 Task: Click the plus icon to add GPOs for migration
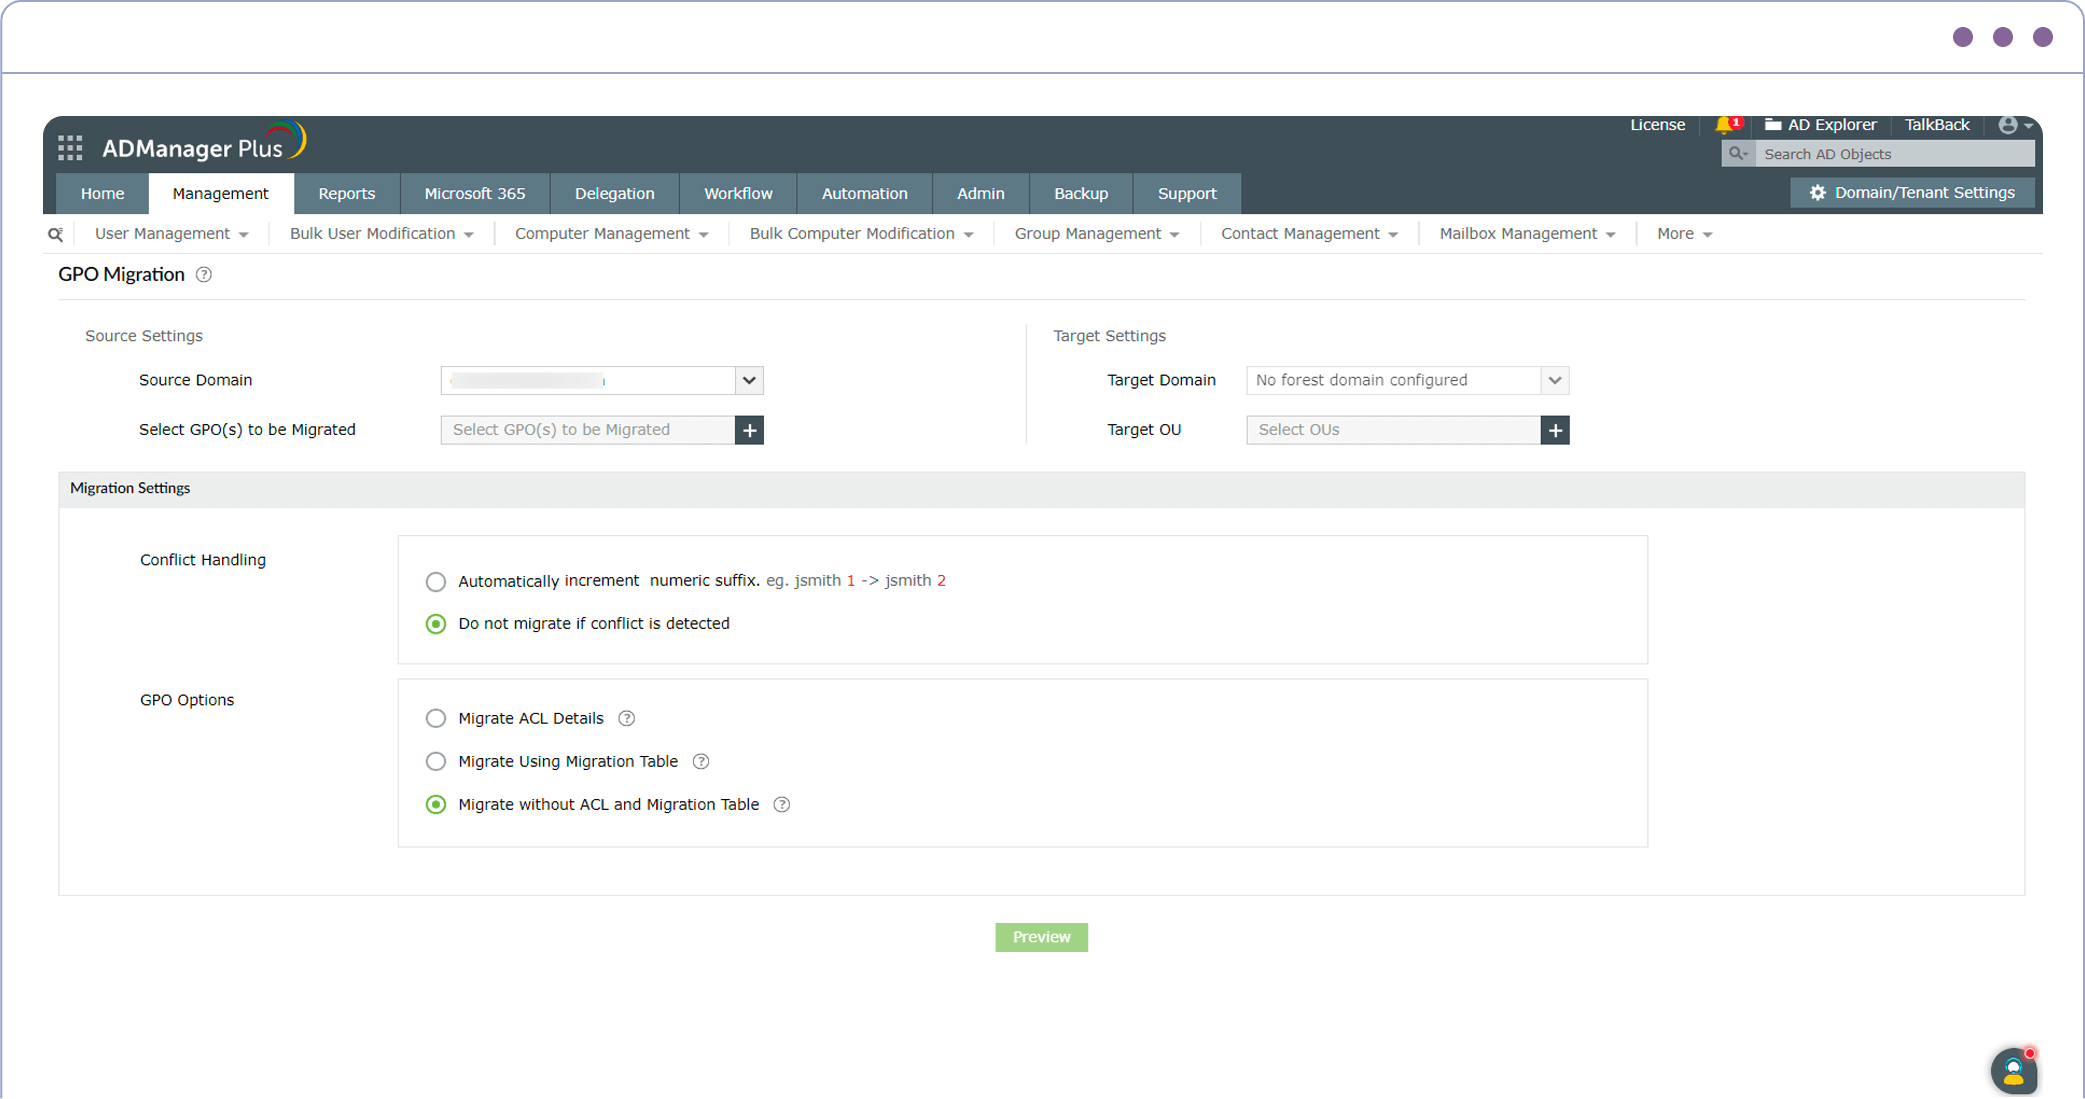point(749,429)
